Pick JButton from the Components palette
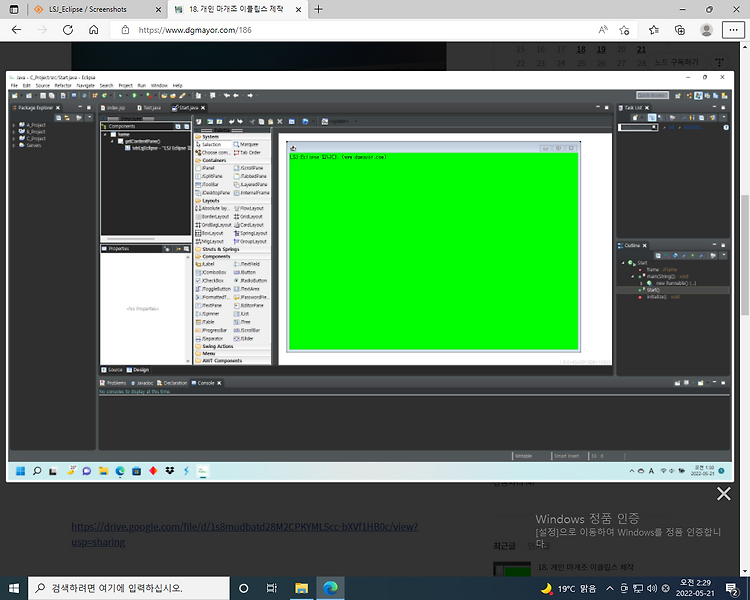 pyautogui.click(x=244, y=272)
